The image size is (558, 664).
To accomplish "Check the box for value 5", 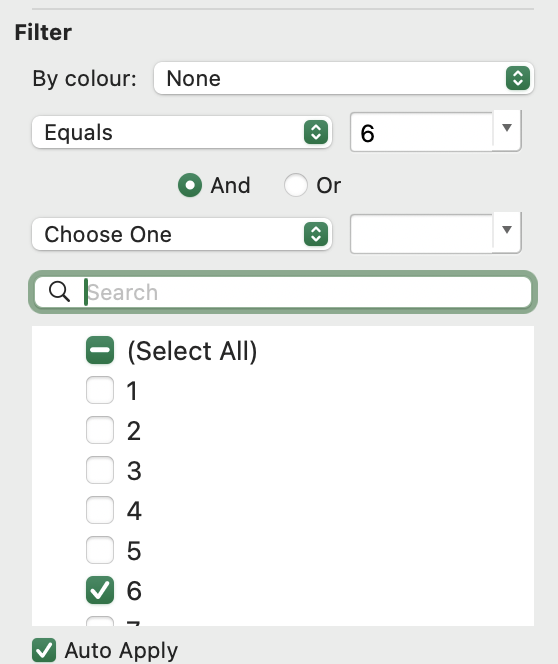I will 100,550.
